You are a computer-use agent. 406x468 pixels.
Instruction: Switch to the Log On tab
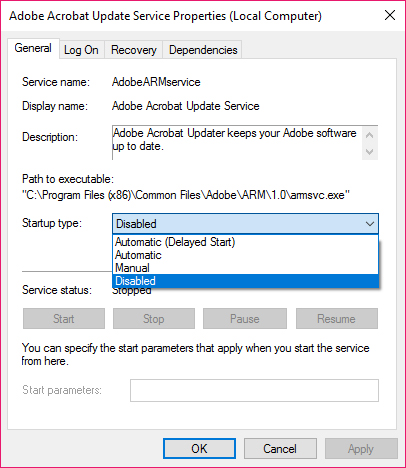point(82,50)
